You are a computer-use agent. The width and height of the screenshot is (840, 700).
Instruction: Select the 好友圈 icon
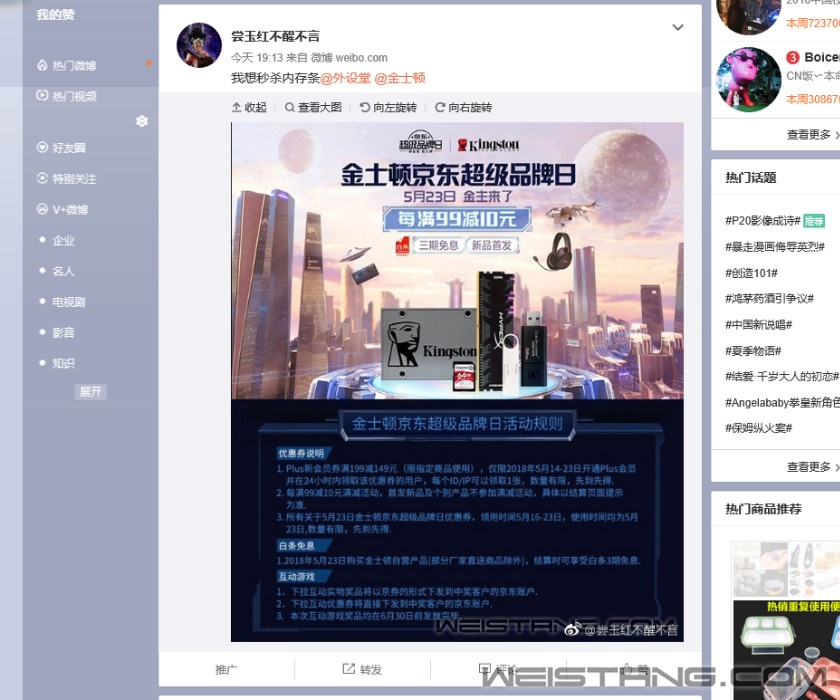pos(42,147)
